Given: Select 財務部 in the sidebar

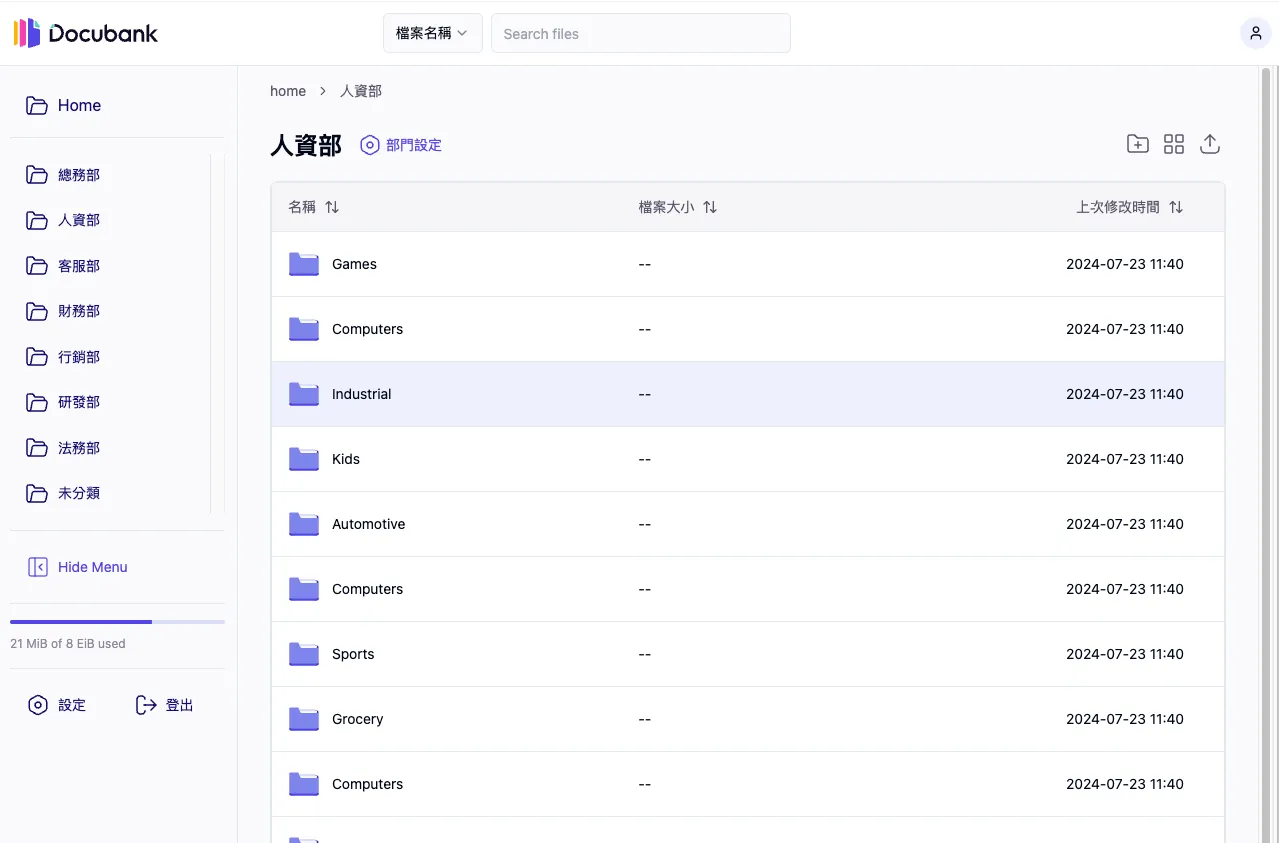Looking at the screenshot, I should tap(80, 311).
